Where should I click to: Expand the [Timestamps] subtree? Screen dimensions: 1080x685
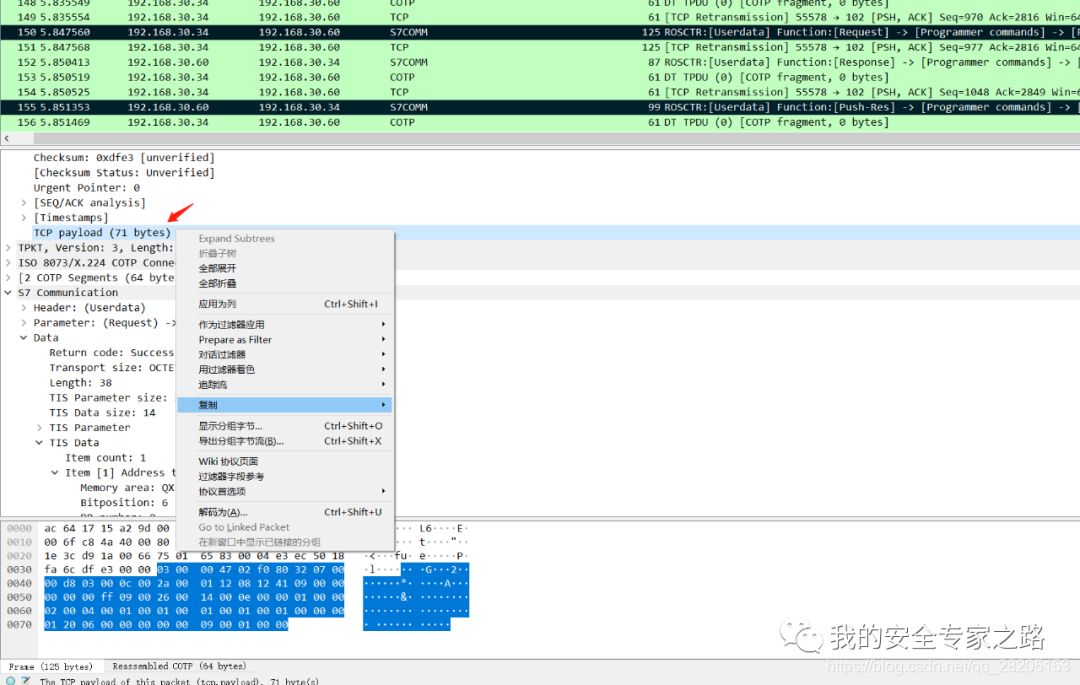tap(24, 218)
